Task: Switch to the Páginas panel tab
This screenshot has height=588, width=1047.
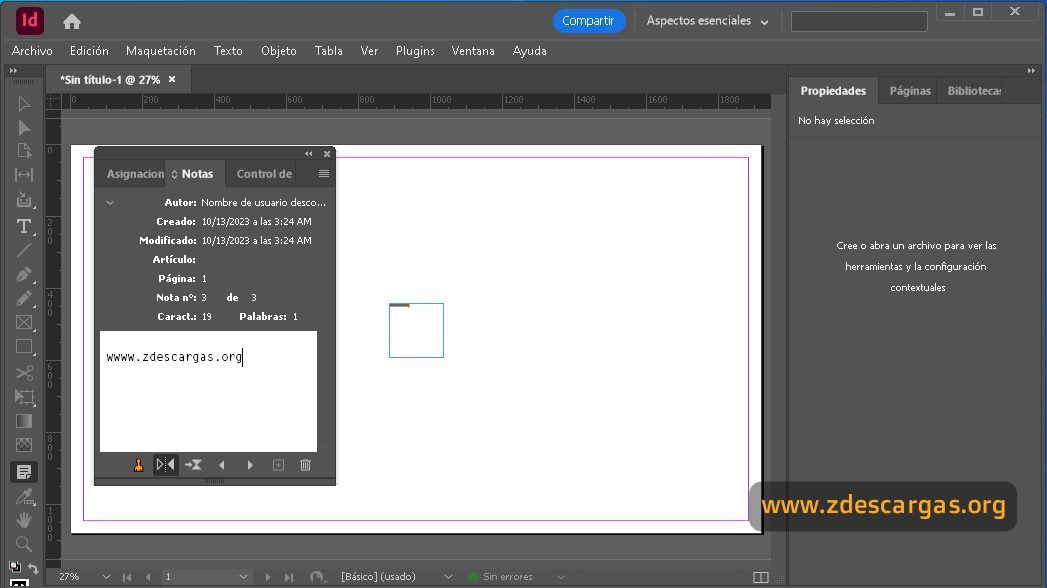Action: pyautogui.click(x=909, y=91)
